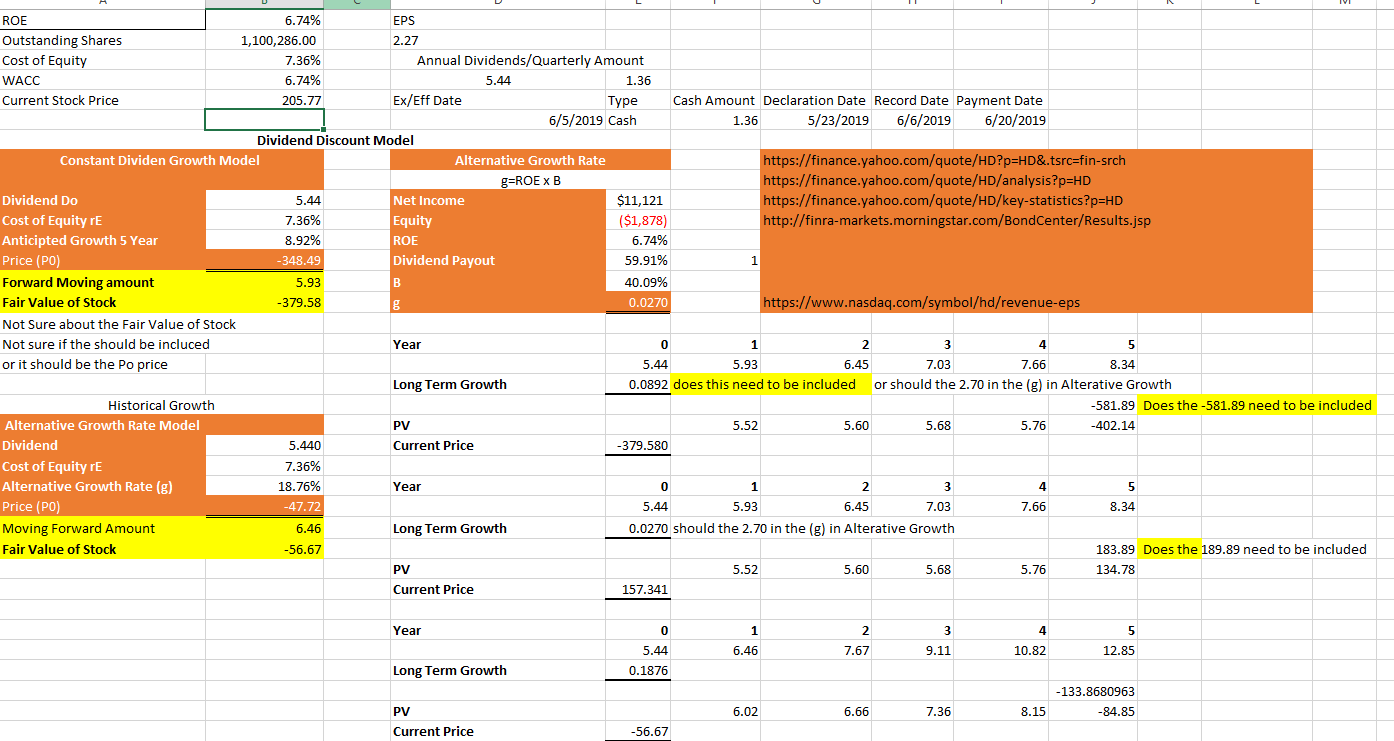Click the Constant Dividen Growth Model header
The height and width of the screenshot is (741, 1394).
pos(160,160)
